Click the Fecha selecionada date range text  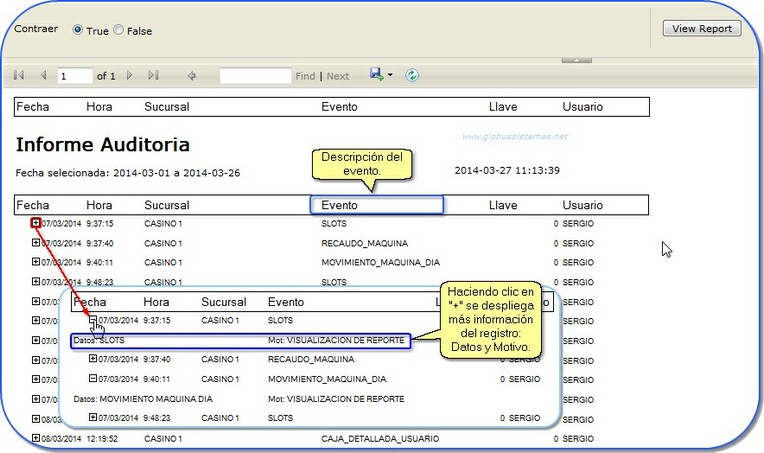[128, 173]
